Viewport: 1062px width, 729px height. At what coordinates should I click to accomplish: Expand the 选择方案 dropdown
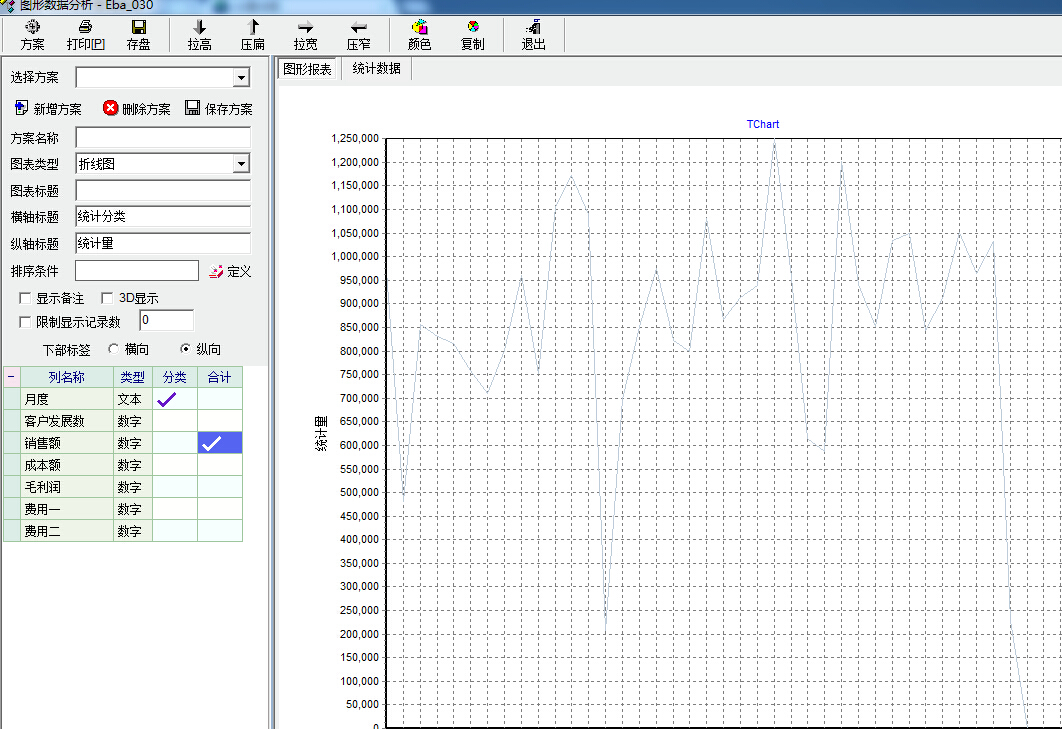pyautogui.click(x=241, y=78)
